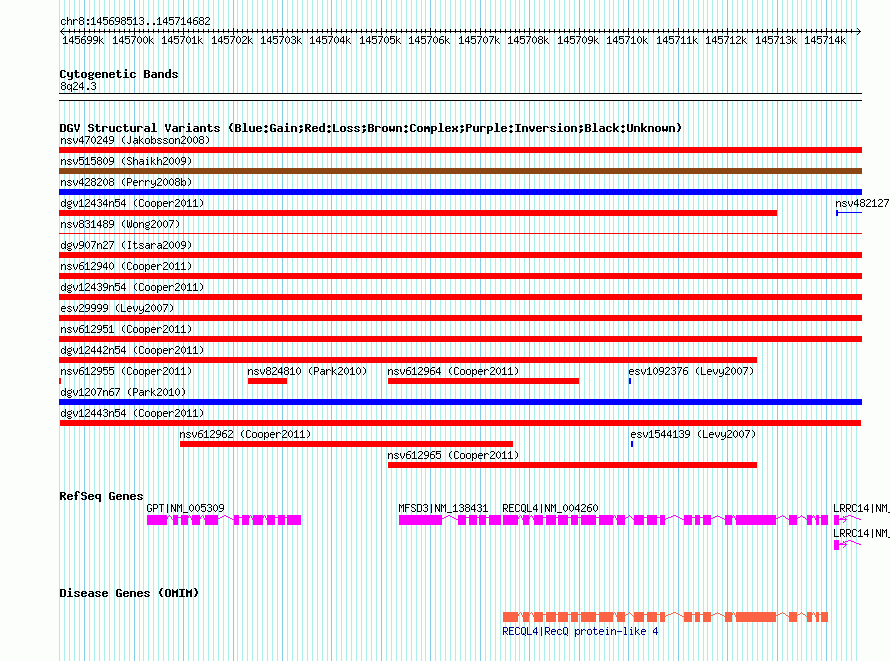Image resolution: width=890 pixels, height=661 pixels.
Task: Click the RECQL4|NM_004260 RefSeq gene label
Action: click(x=551, y=508)
